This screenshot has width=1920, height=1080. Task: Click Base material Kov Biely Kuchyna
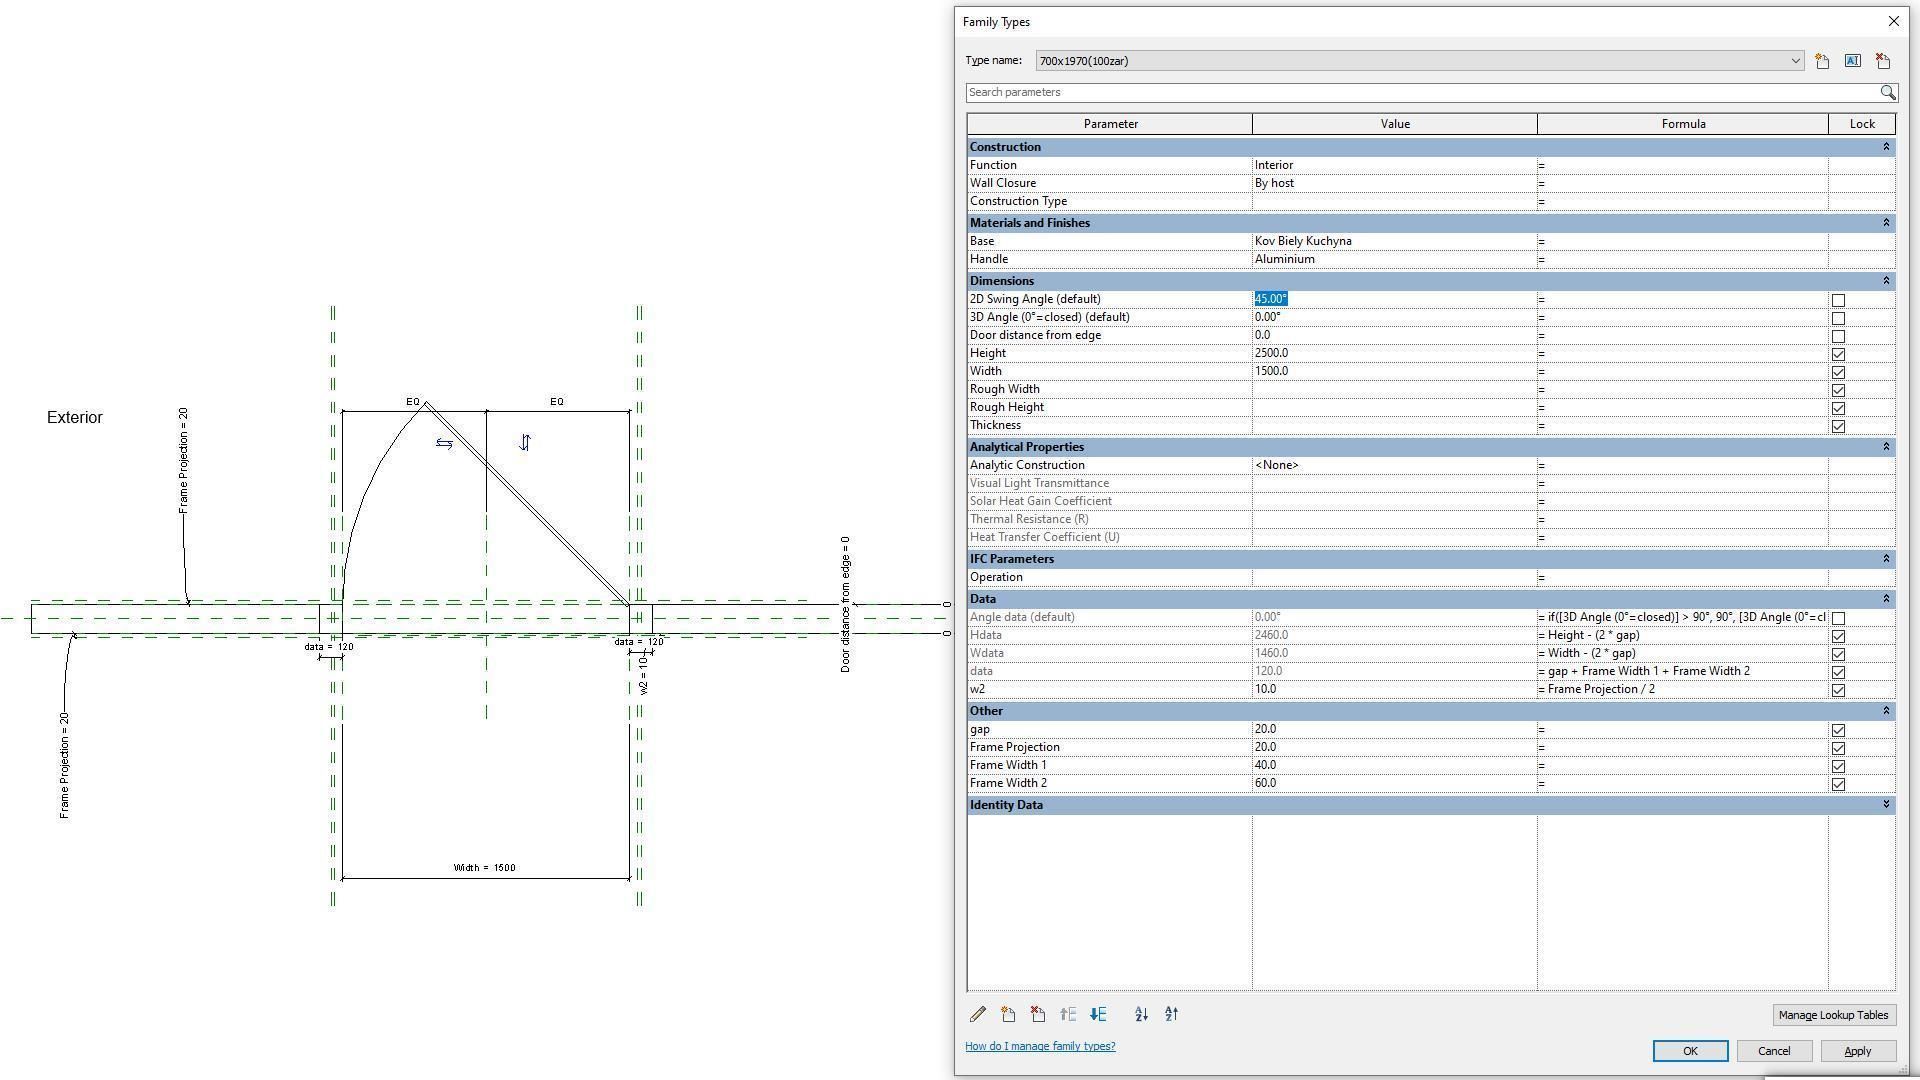tap(1394, 241)
